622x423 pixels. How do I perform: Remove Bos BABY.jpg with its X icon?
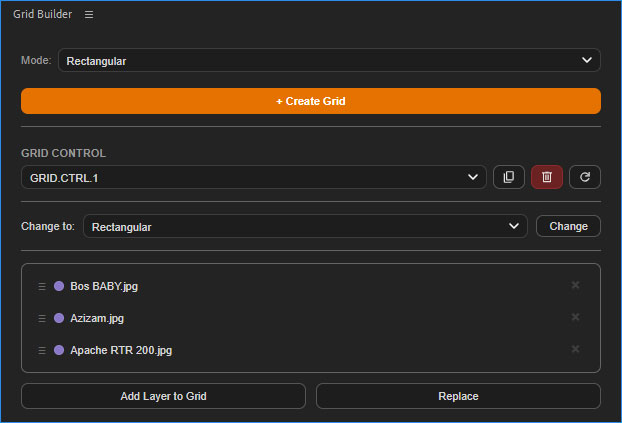click(x=575, y=285)
